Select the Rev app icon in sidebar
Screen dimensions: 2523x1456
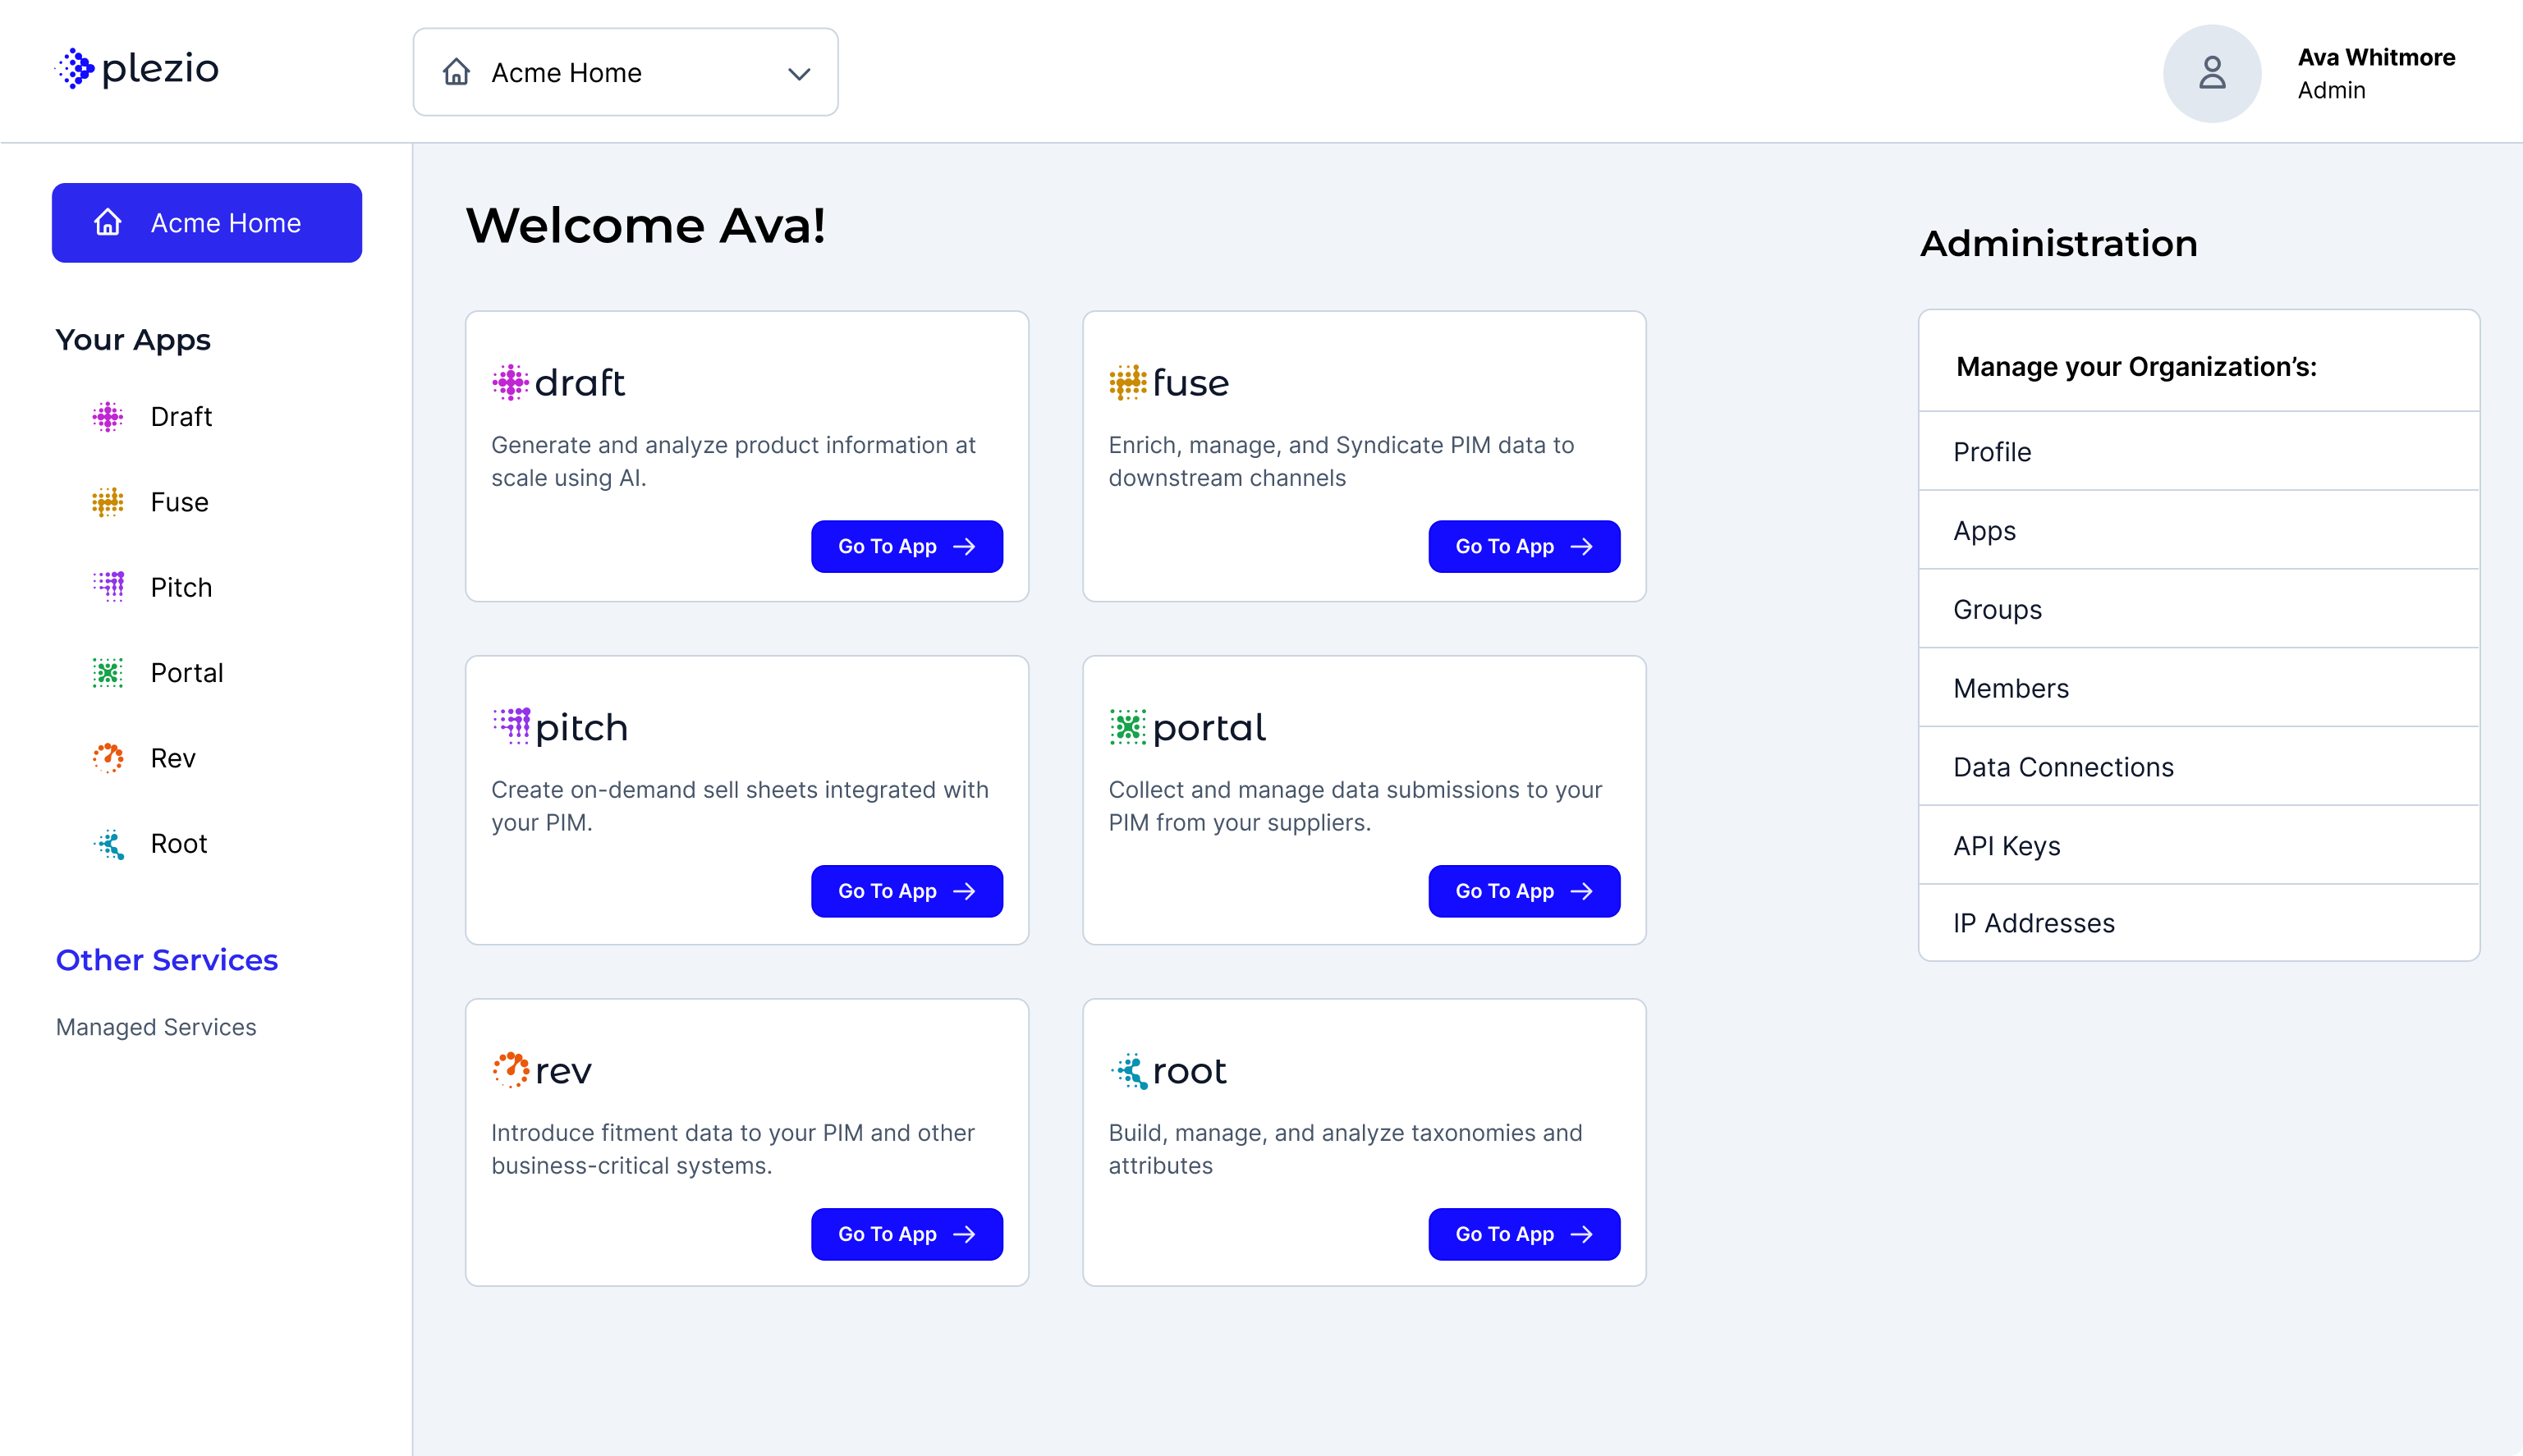(x=109, y=757)
